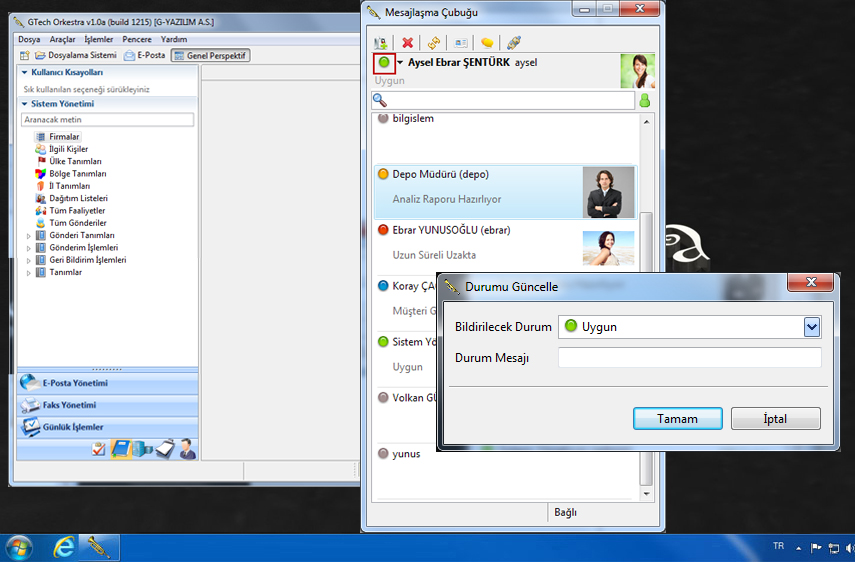This screenshot has height=562, width=855.
Task: Click the yellow refresh arrows icon
Action: pos(433,43)
